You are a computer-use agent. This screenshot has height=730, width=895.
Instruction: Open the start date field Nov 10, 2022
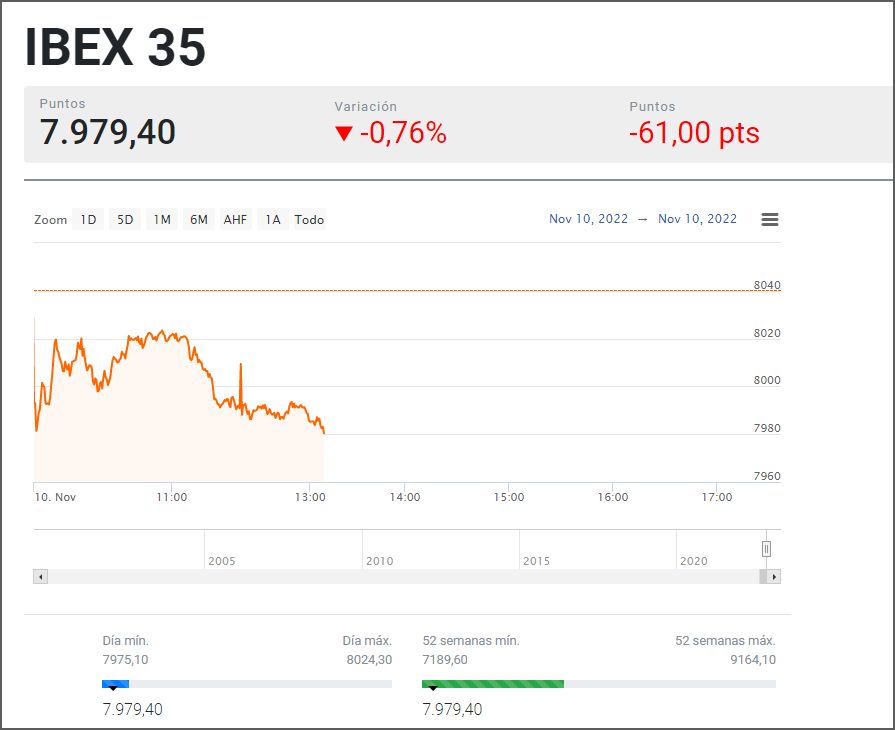[x=588, y=219]
